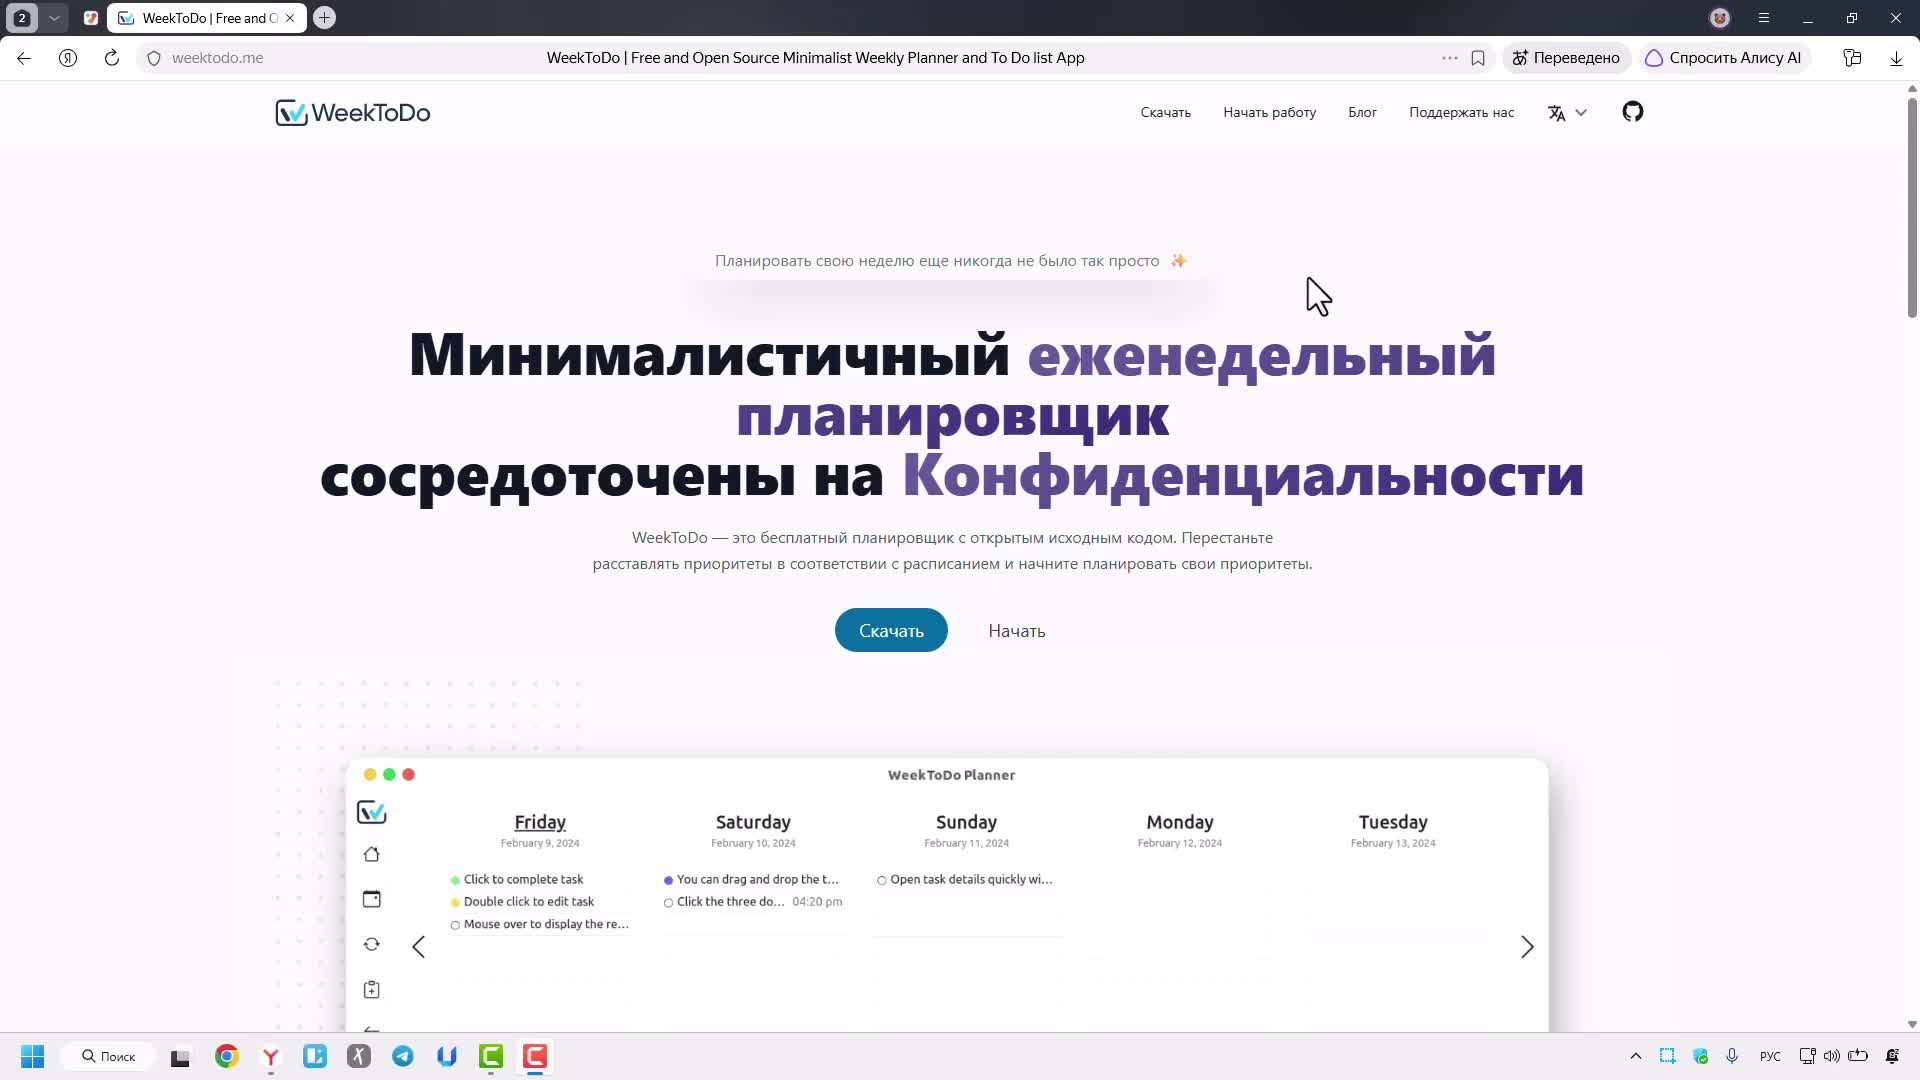Bookmark page with the bookmark icon

point(1478,58)
